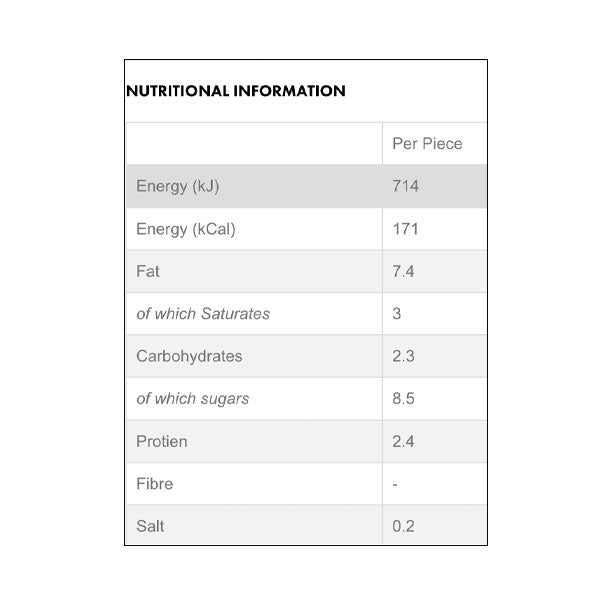The height and width of the screenshot is (600, 600).
Task: Click the Protien row label
Action: click(162, 441)
